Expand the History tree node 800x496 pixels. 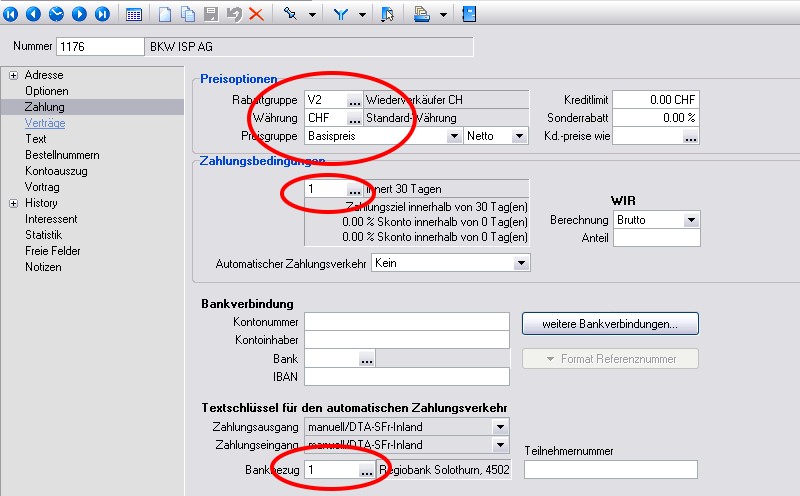point(13,203)
